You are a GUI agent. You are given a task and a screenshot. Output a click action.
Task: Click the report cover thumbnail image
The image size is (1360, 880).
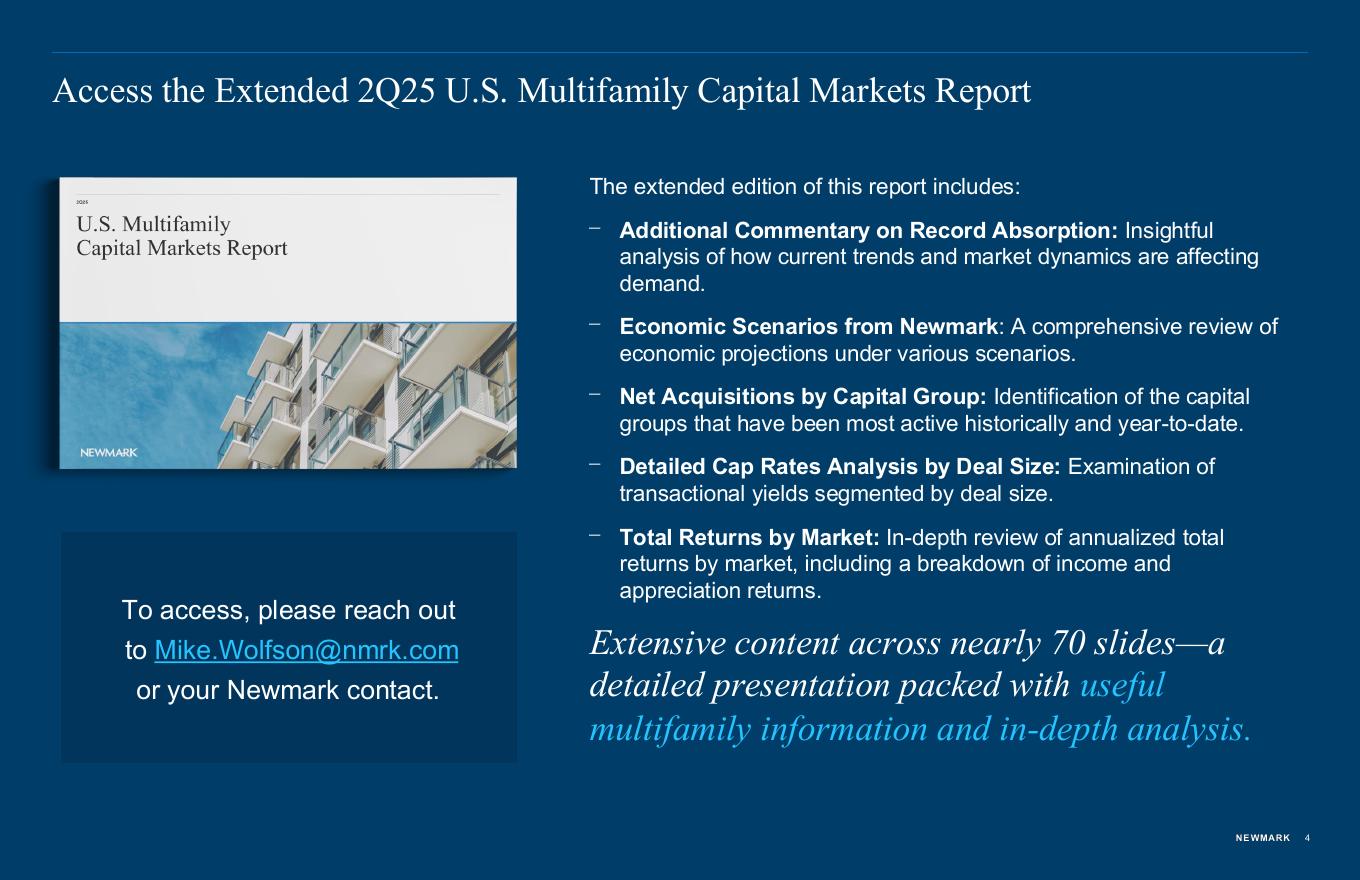(288, 323)
